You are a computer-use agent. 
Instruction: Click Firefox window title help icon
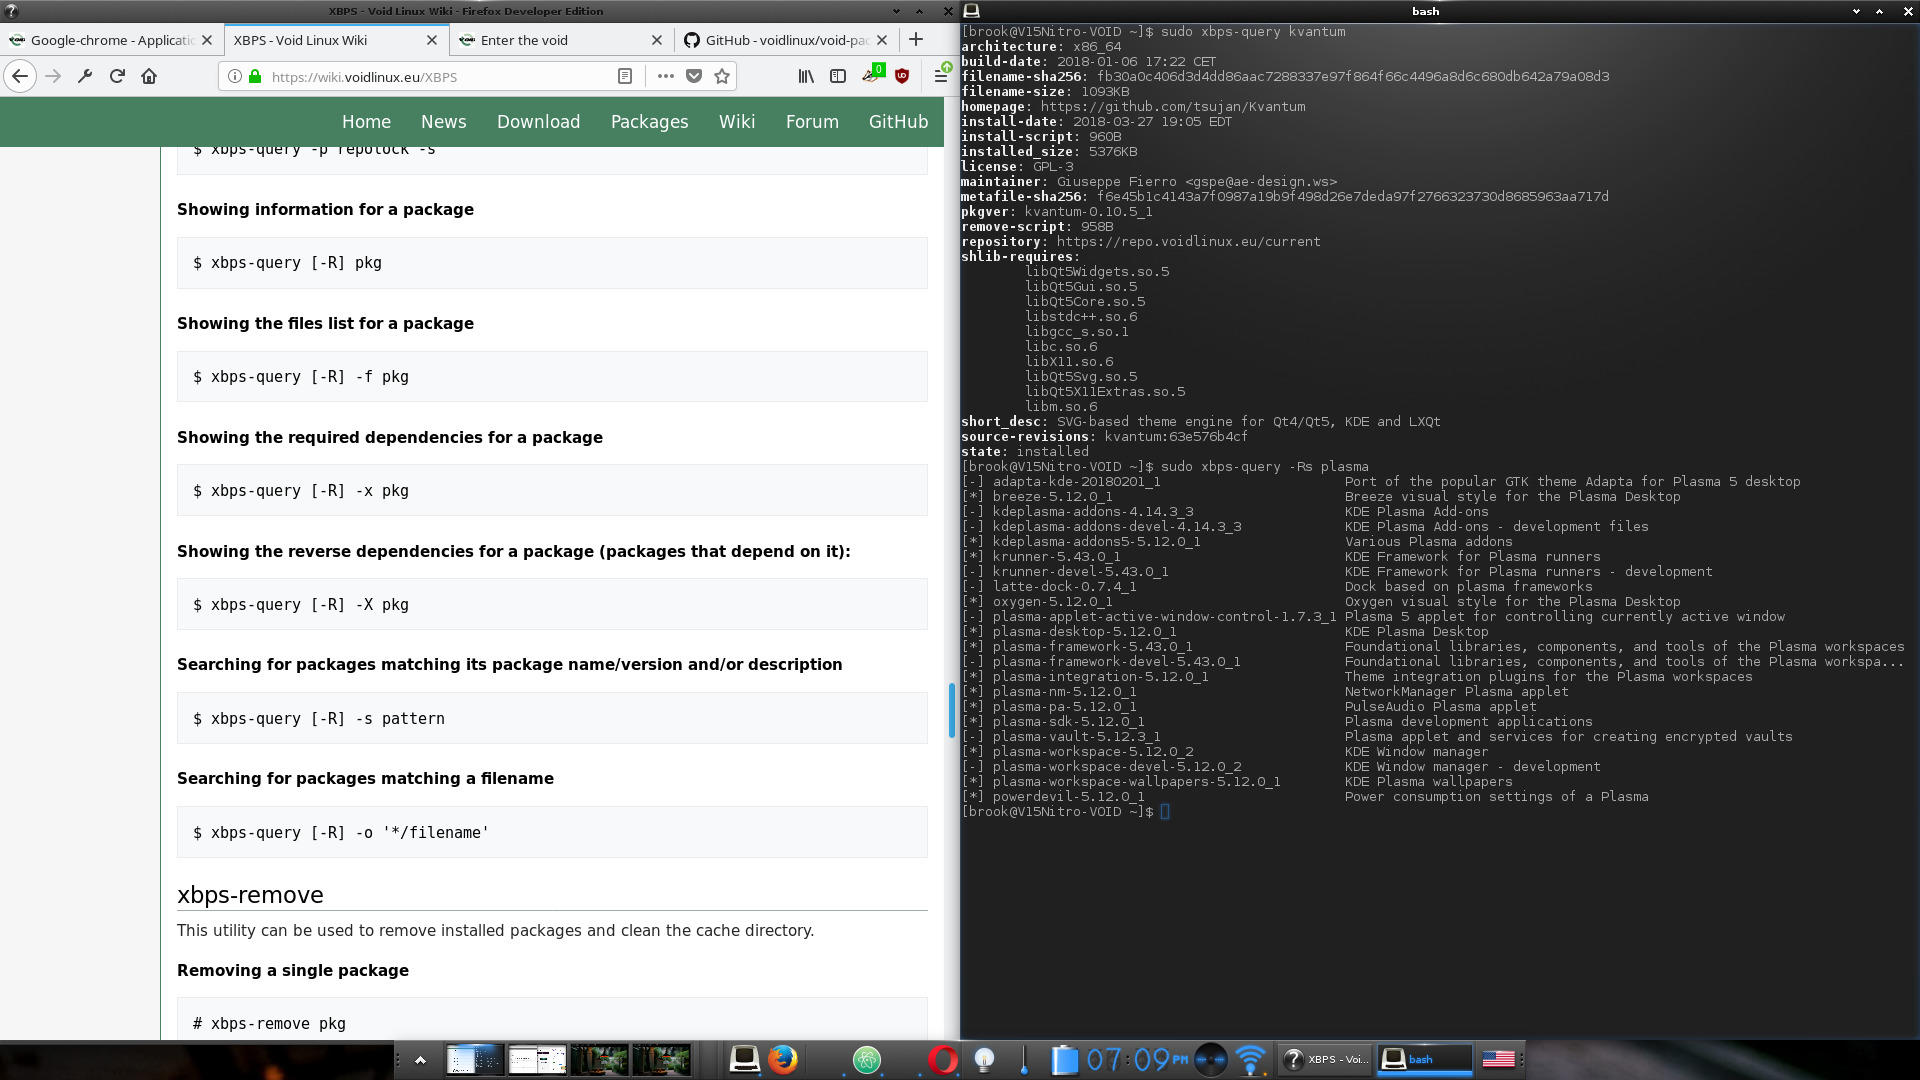click(x=11, y=11)
